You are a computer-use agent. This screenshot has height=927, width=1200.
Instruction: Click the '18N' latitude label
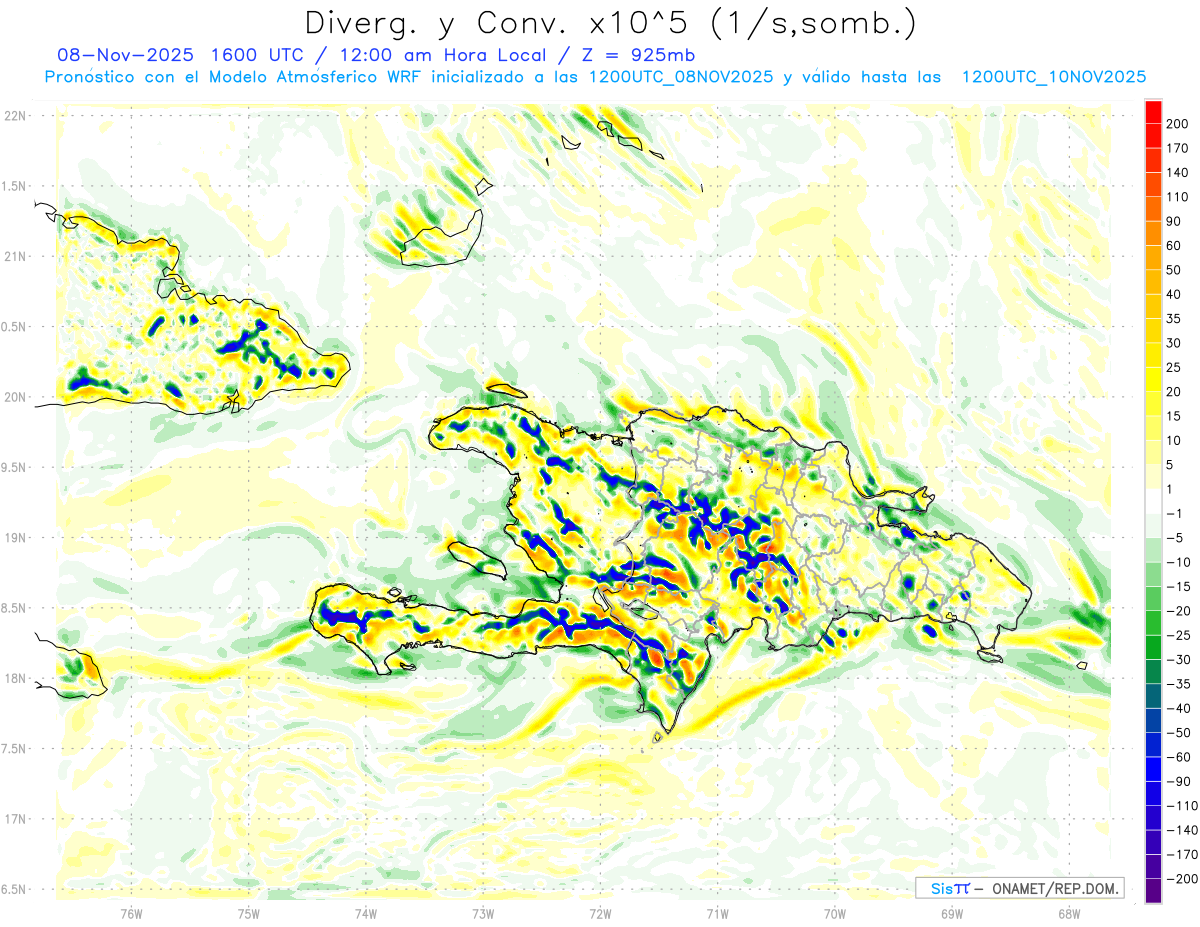[15, 678]
